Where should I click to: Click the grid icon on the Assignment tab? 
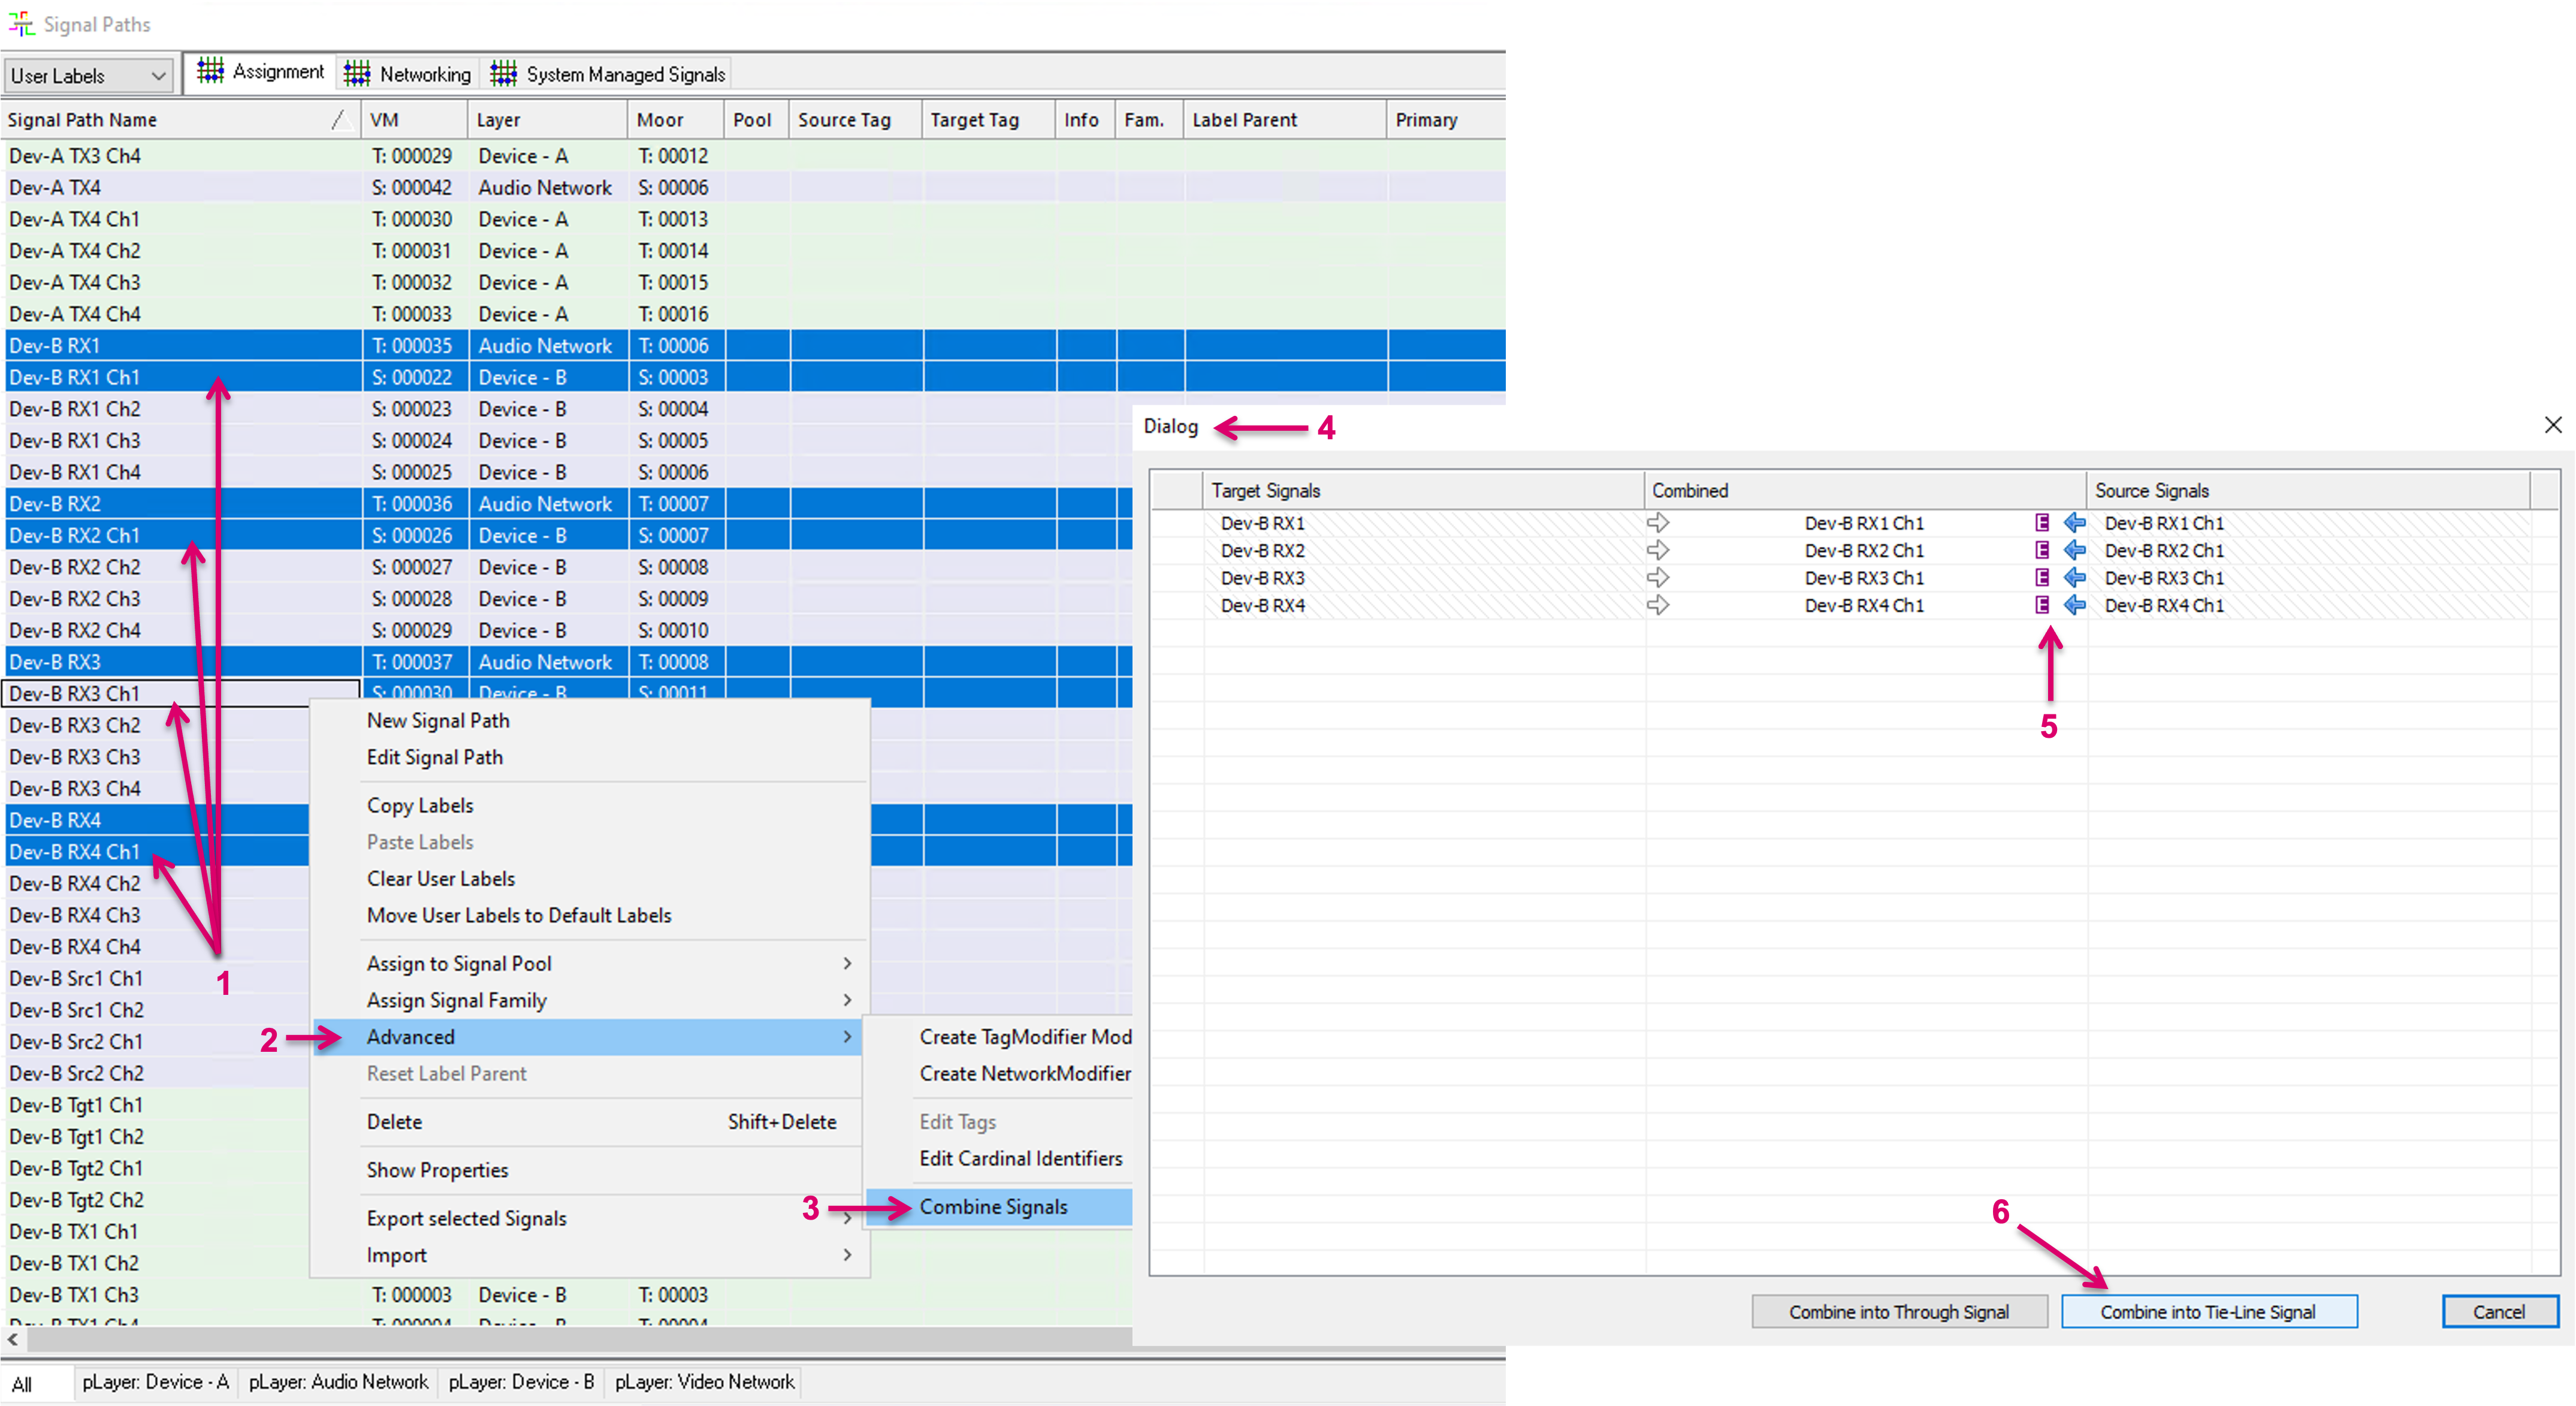[210, 72]
